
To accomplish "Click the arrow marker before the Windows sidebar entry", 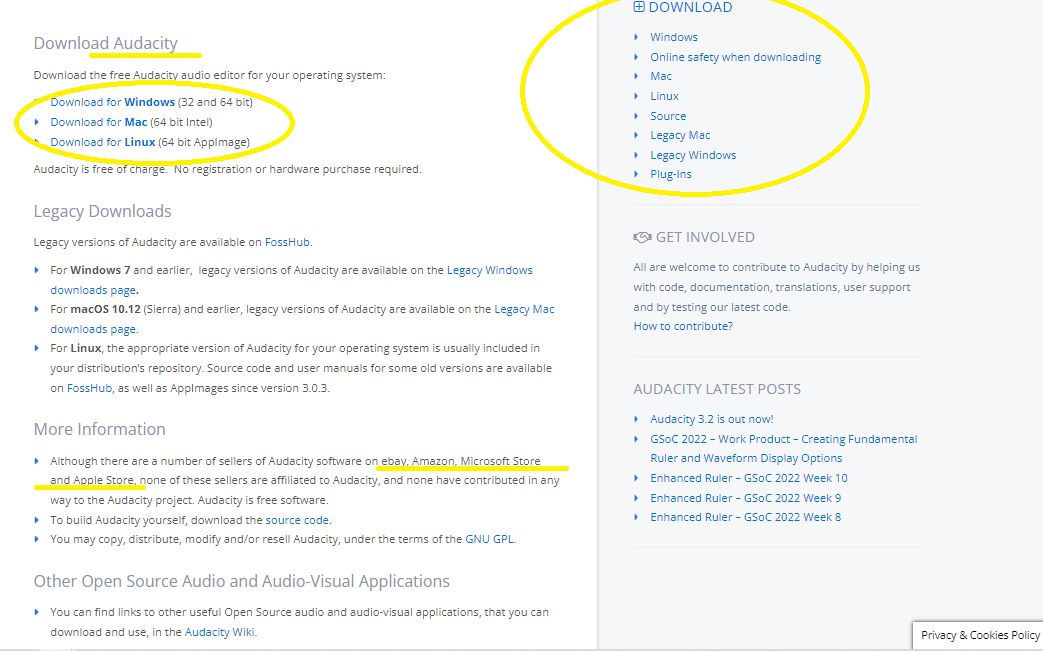I will 636,37.
